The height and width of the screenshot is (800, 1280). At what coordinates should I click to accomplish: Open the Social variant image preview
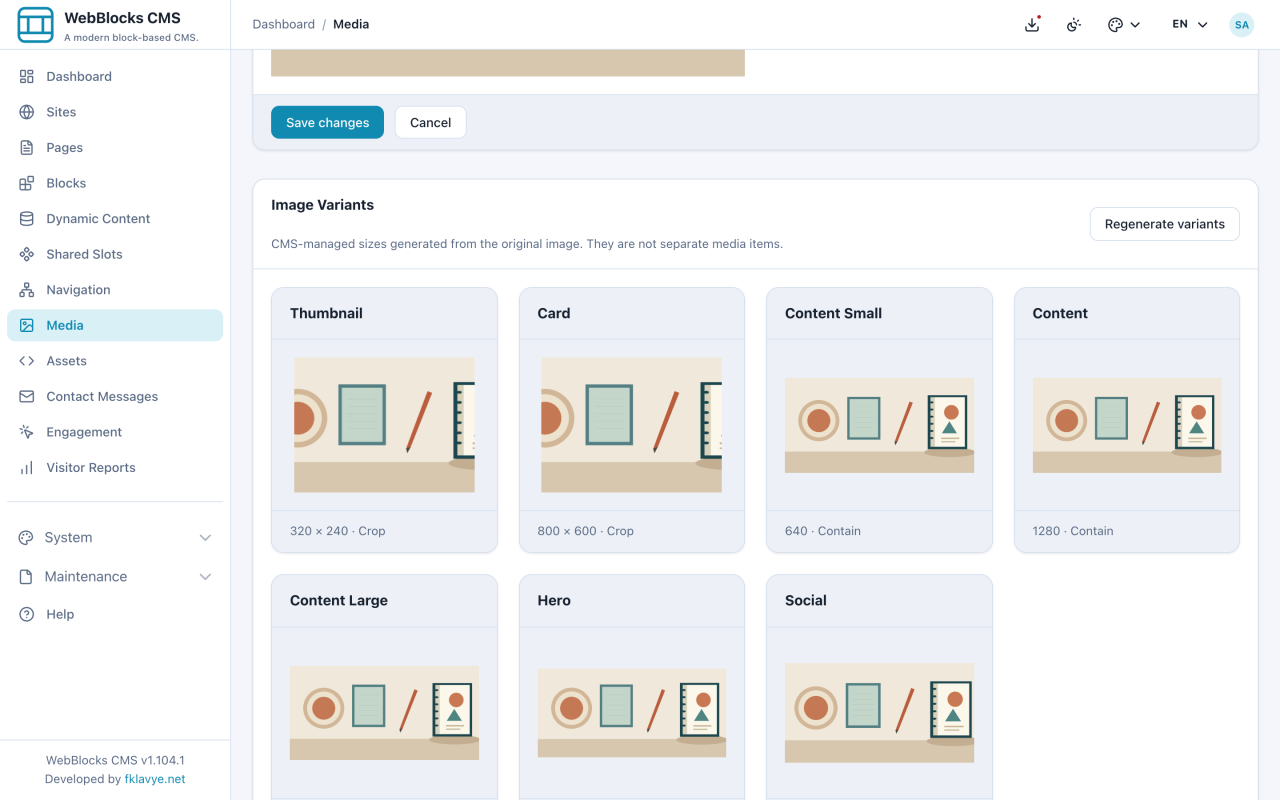(879, 713)
